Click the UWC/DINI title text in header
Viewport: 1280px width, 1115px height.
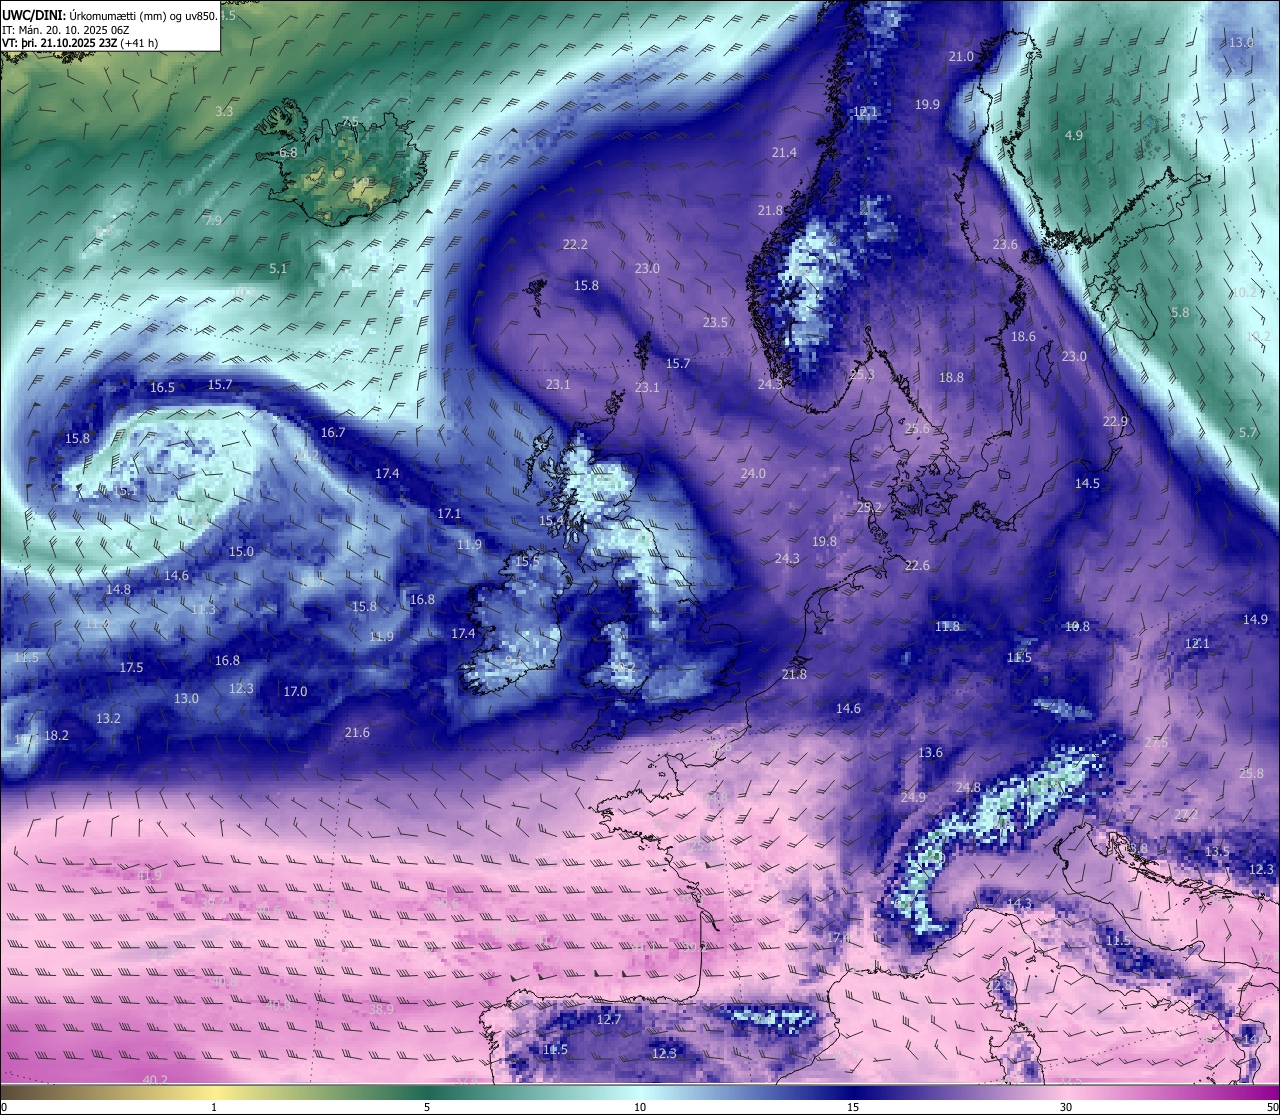tap(34, 16)
